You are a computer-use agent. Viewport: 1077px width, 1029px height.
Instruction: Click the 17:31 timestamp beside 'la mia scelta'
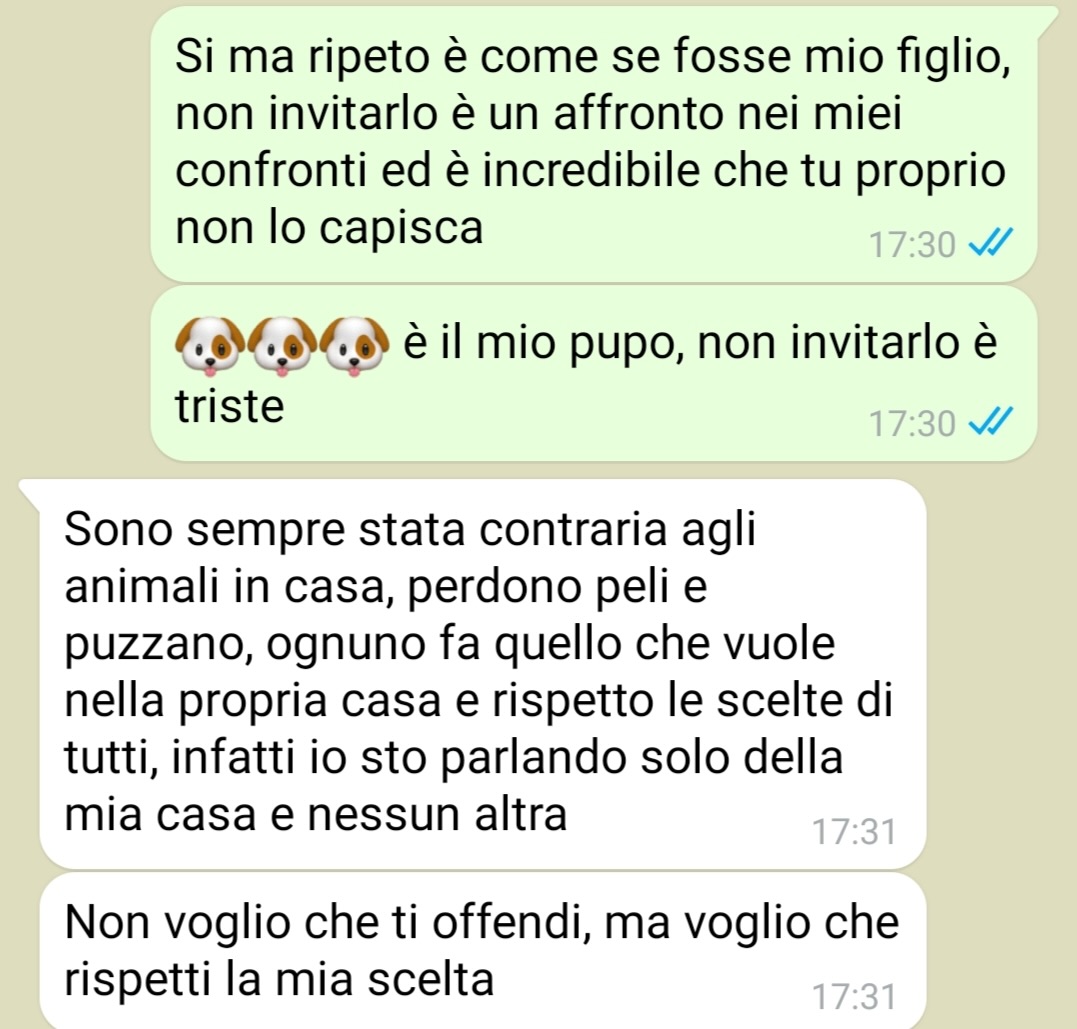point(854,997)
